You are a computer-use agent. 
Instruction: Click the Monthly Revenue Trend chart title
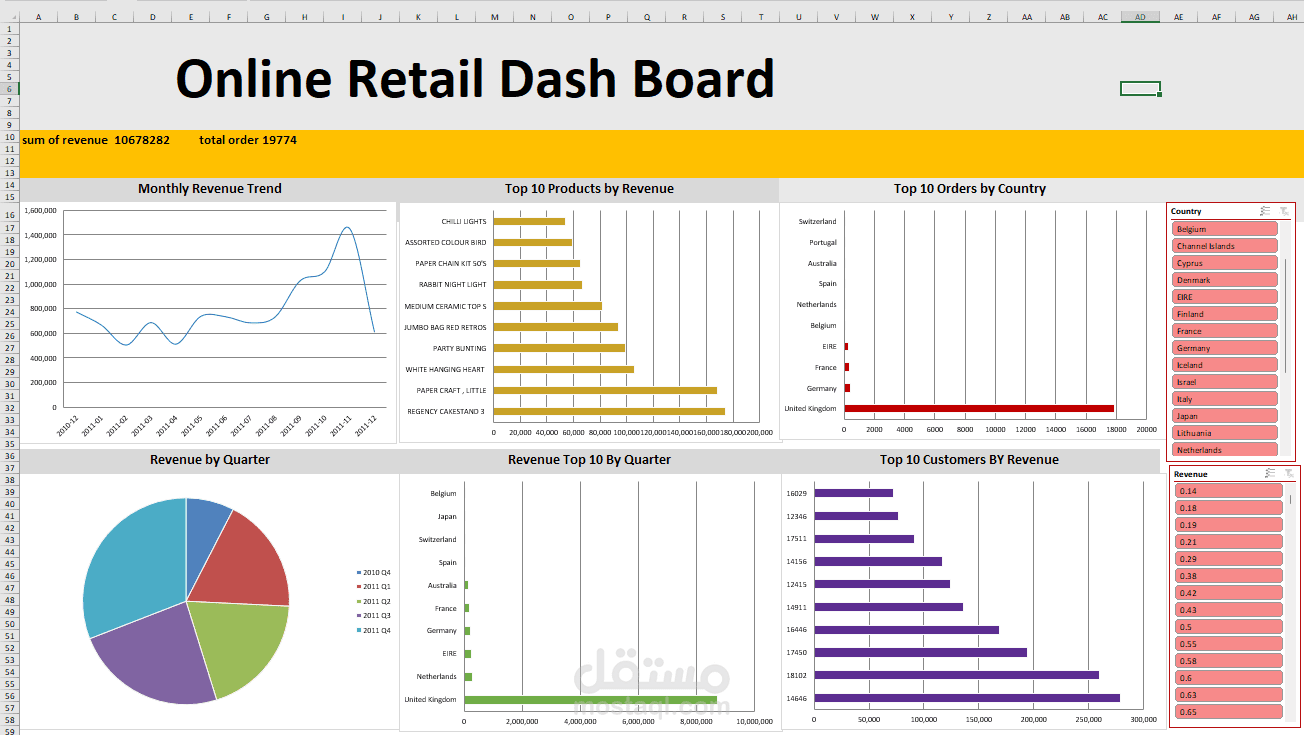pos(210,188)
